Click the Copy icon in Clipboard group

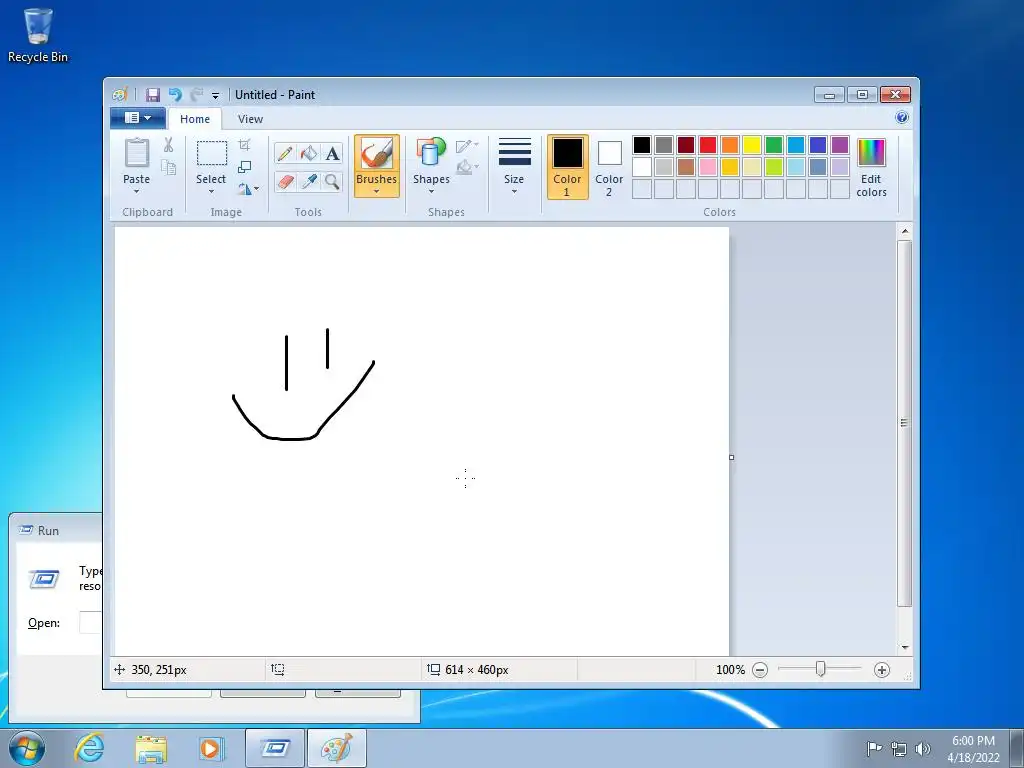pyautogui.click(x=168, y=168)
